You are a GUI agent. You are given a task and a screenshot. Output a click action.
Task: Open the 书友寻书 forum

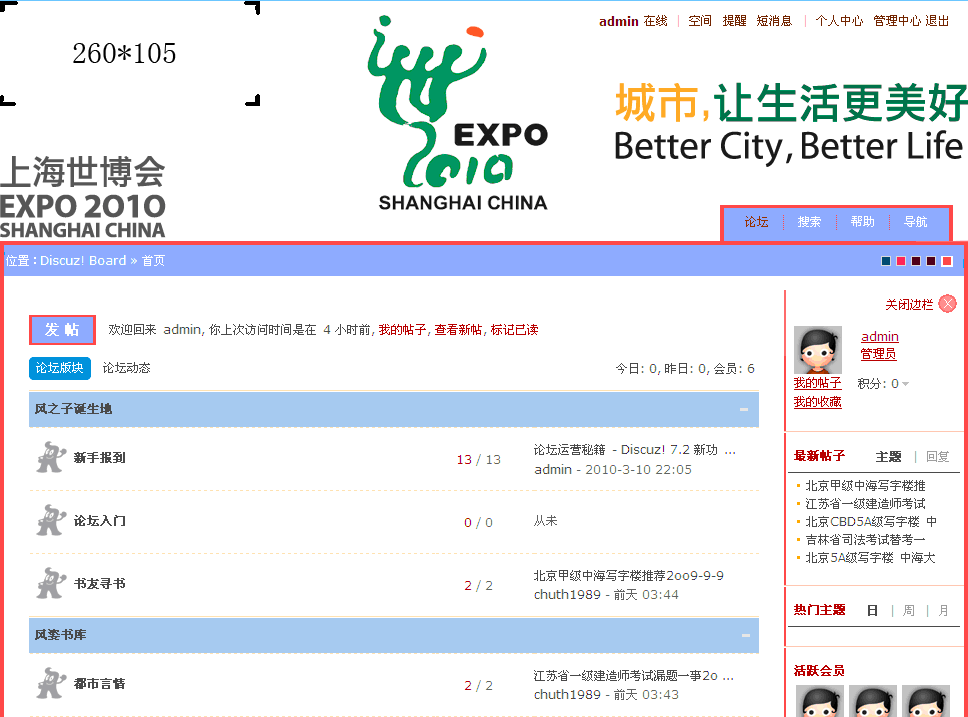tap(99, 584)
